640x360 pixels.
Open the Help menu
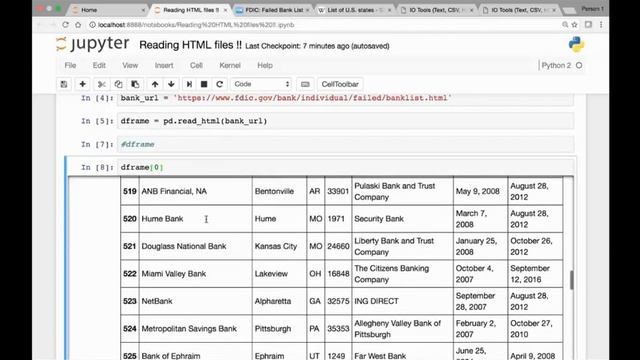265,65
